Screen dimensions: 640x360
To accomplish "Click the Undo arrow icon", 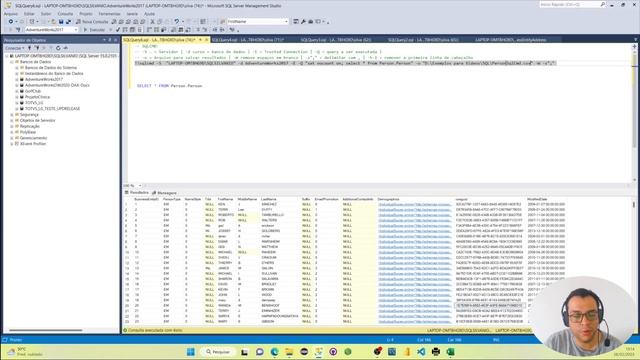I will (x=176, y=22).
